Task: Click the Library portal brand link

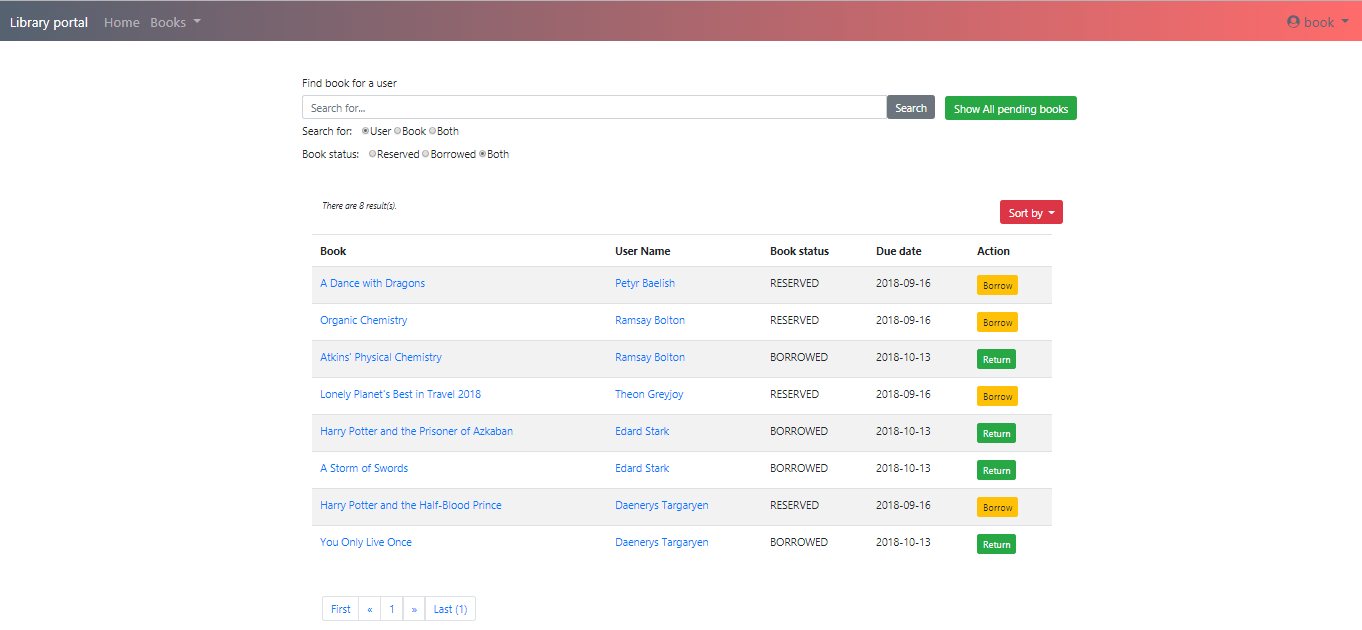Action: click(x=49, y=22)
